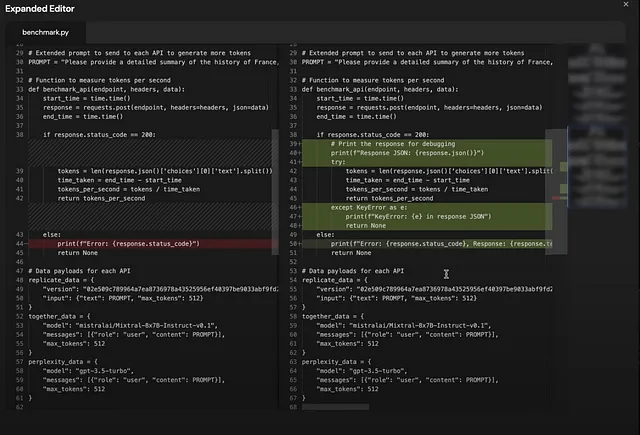Image resolution: width=640 pixels, height=435 pixels.
Task: Select the benchmark.py tab
Action: 45,32
